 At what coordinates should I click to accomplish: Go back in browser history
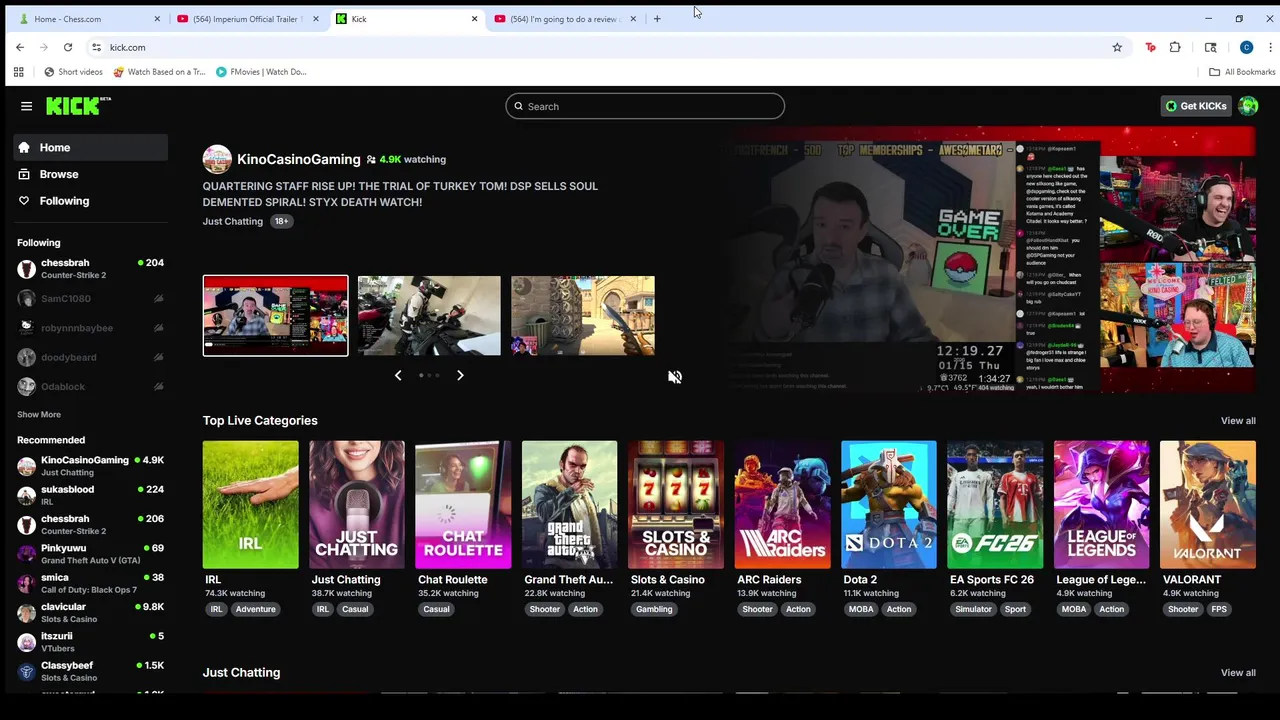point(20,47)
